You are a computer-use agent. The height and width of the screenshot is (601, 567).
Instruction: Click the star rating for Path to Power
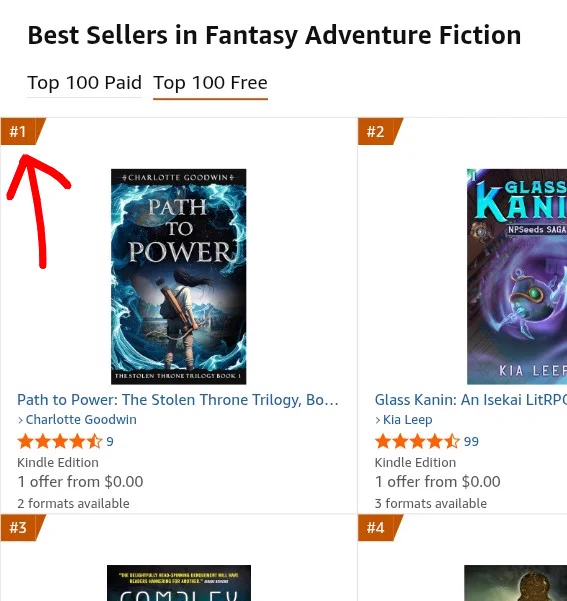click(x=60, y=441)
